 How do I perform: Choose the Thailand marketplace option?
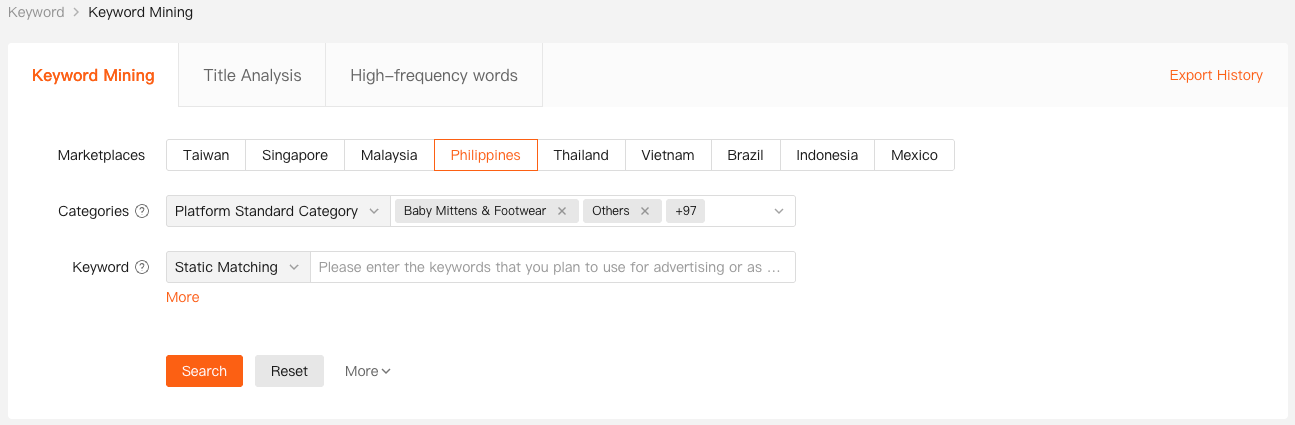pyautogui.click(x=581, y=155)
